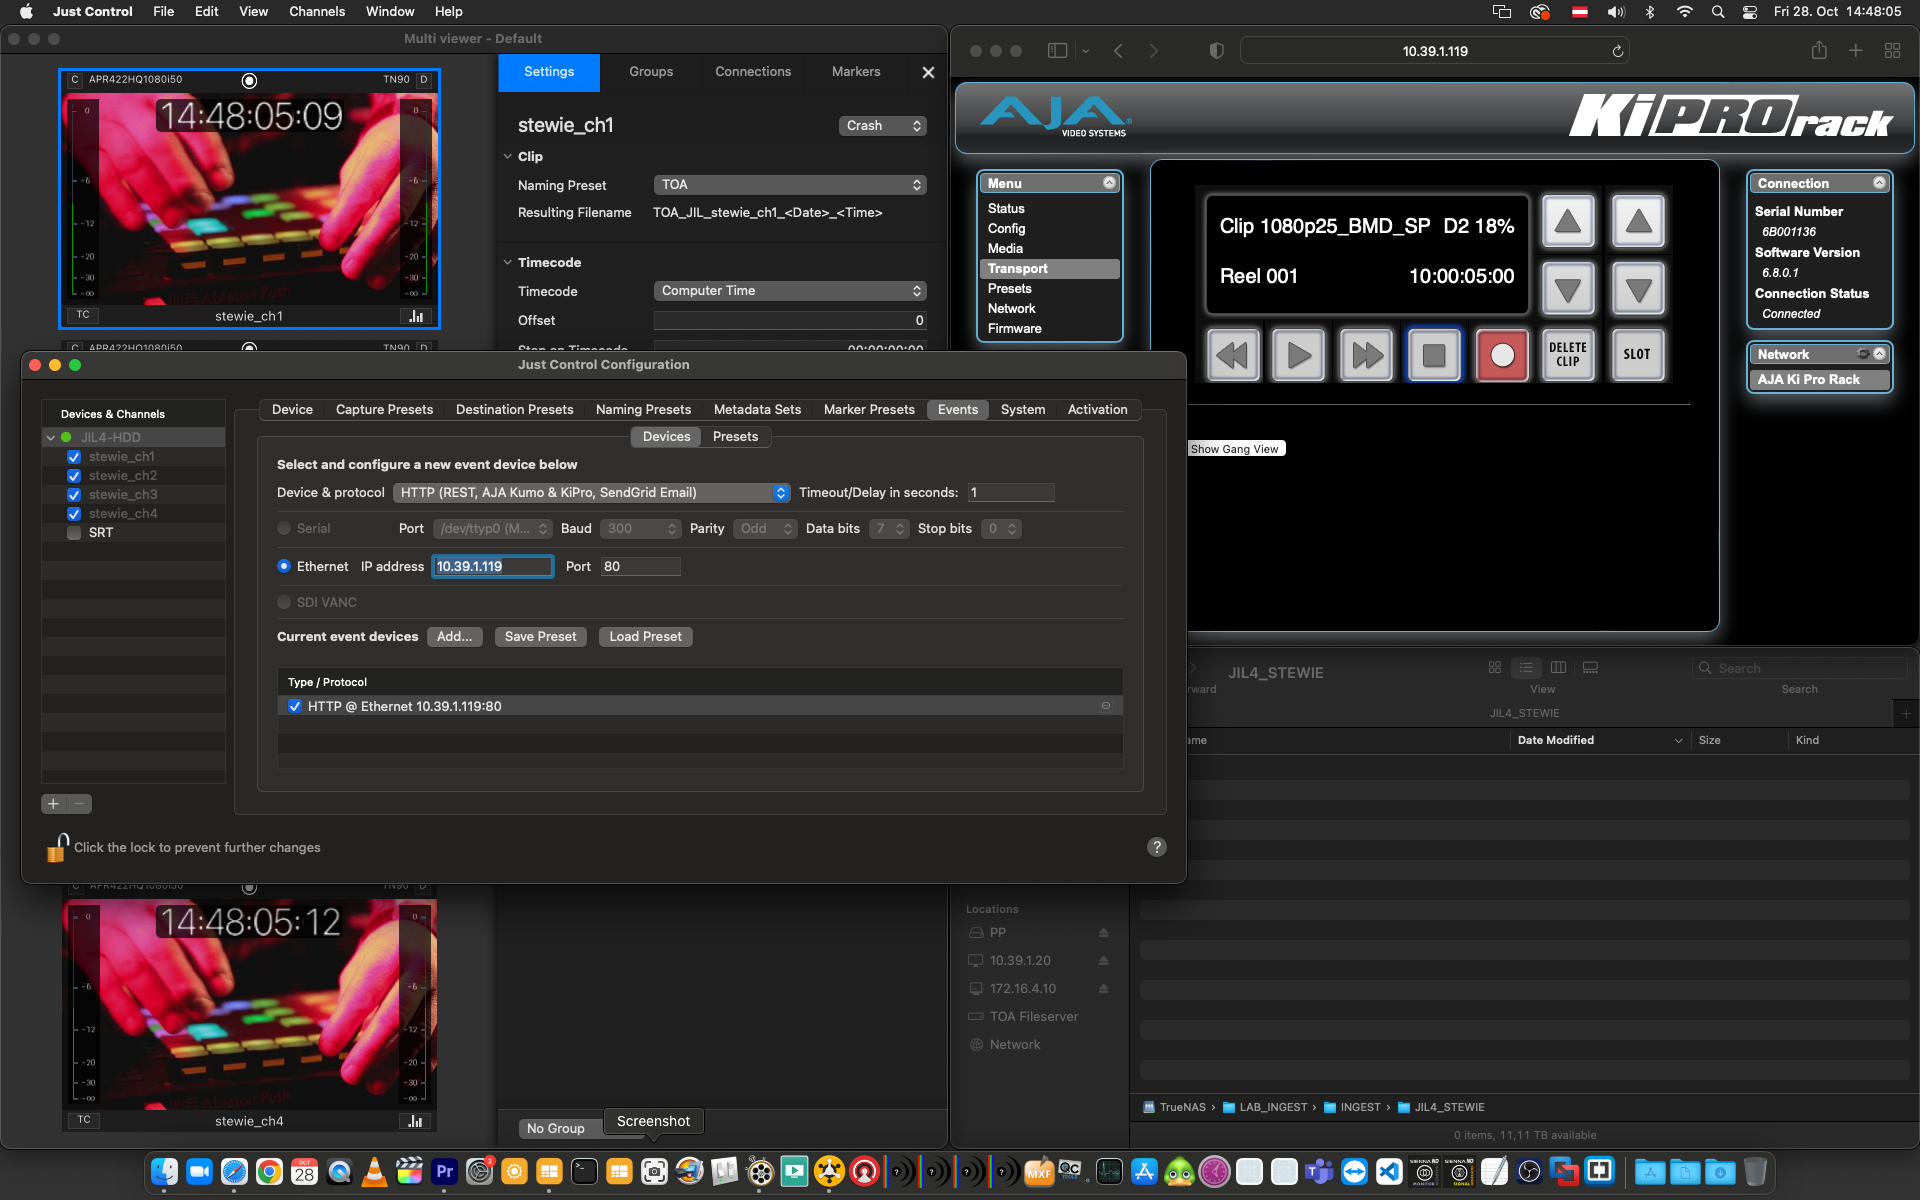1920x1200 pixels.
Task: Add a device with the plus button
Action: [x=54, y=803]
